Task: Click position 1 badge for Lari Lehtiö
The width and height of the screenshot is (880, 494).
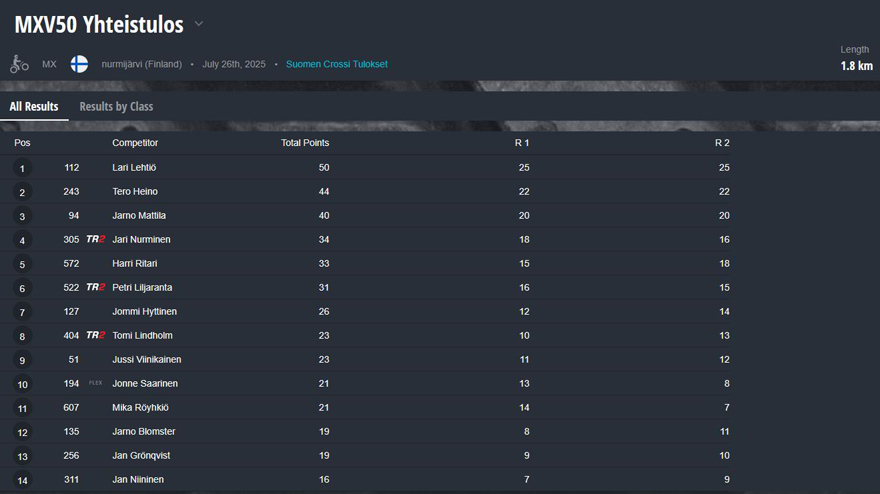Action: point(22,168)
